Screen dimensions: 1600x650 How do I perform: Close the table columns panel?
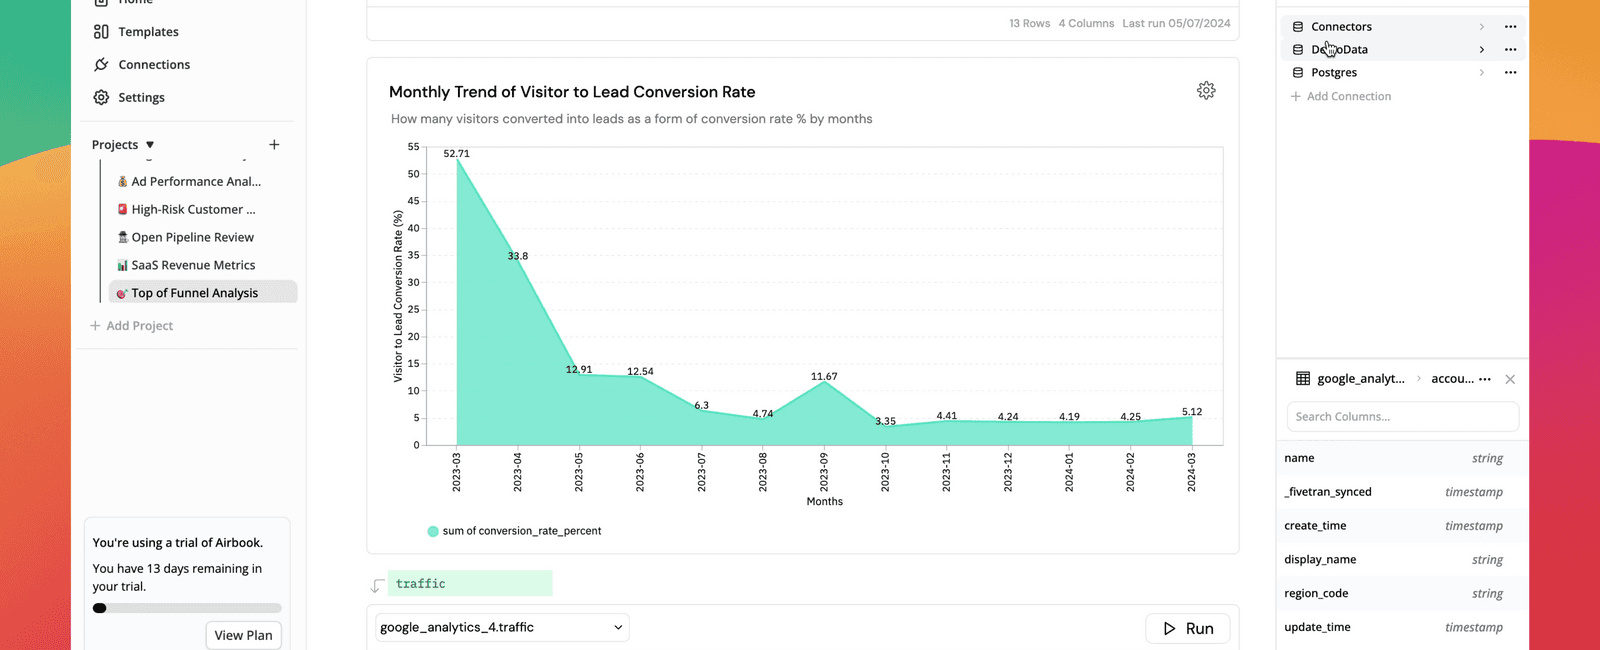tap(1510, 379)
